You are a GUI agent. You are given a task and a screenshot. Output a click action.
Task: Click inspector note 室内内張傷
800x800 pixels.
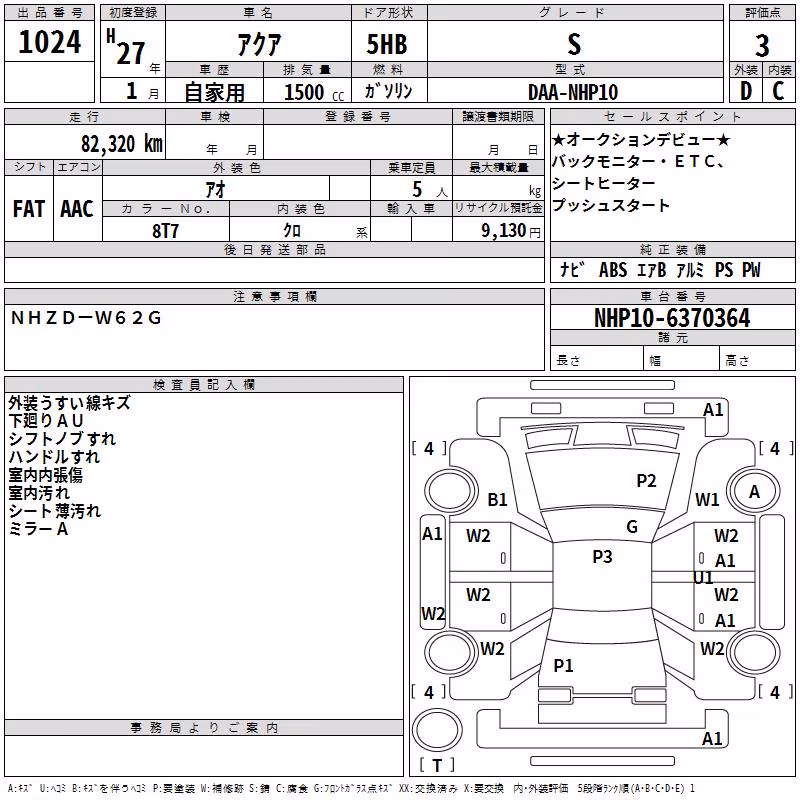(45, 474)
